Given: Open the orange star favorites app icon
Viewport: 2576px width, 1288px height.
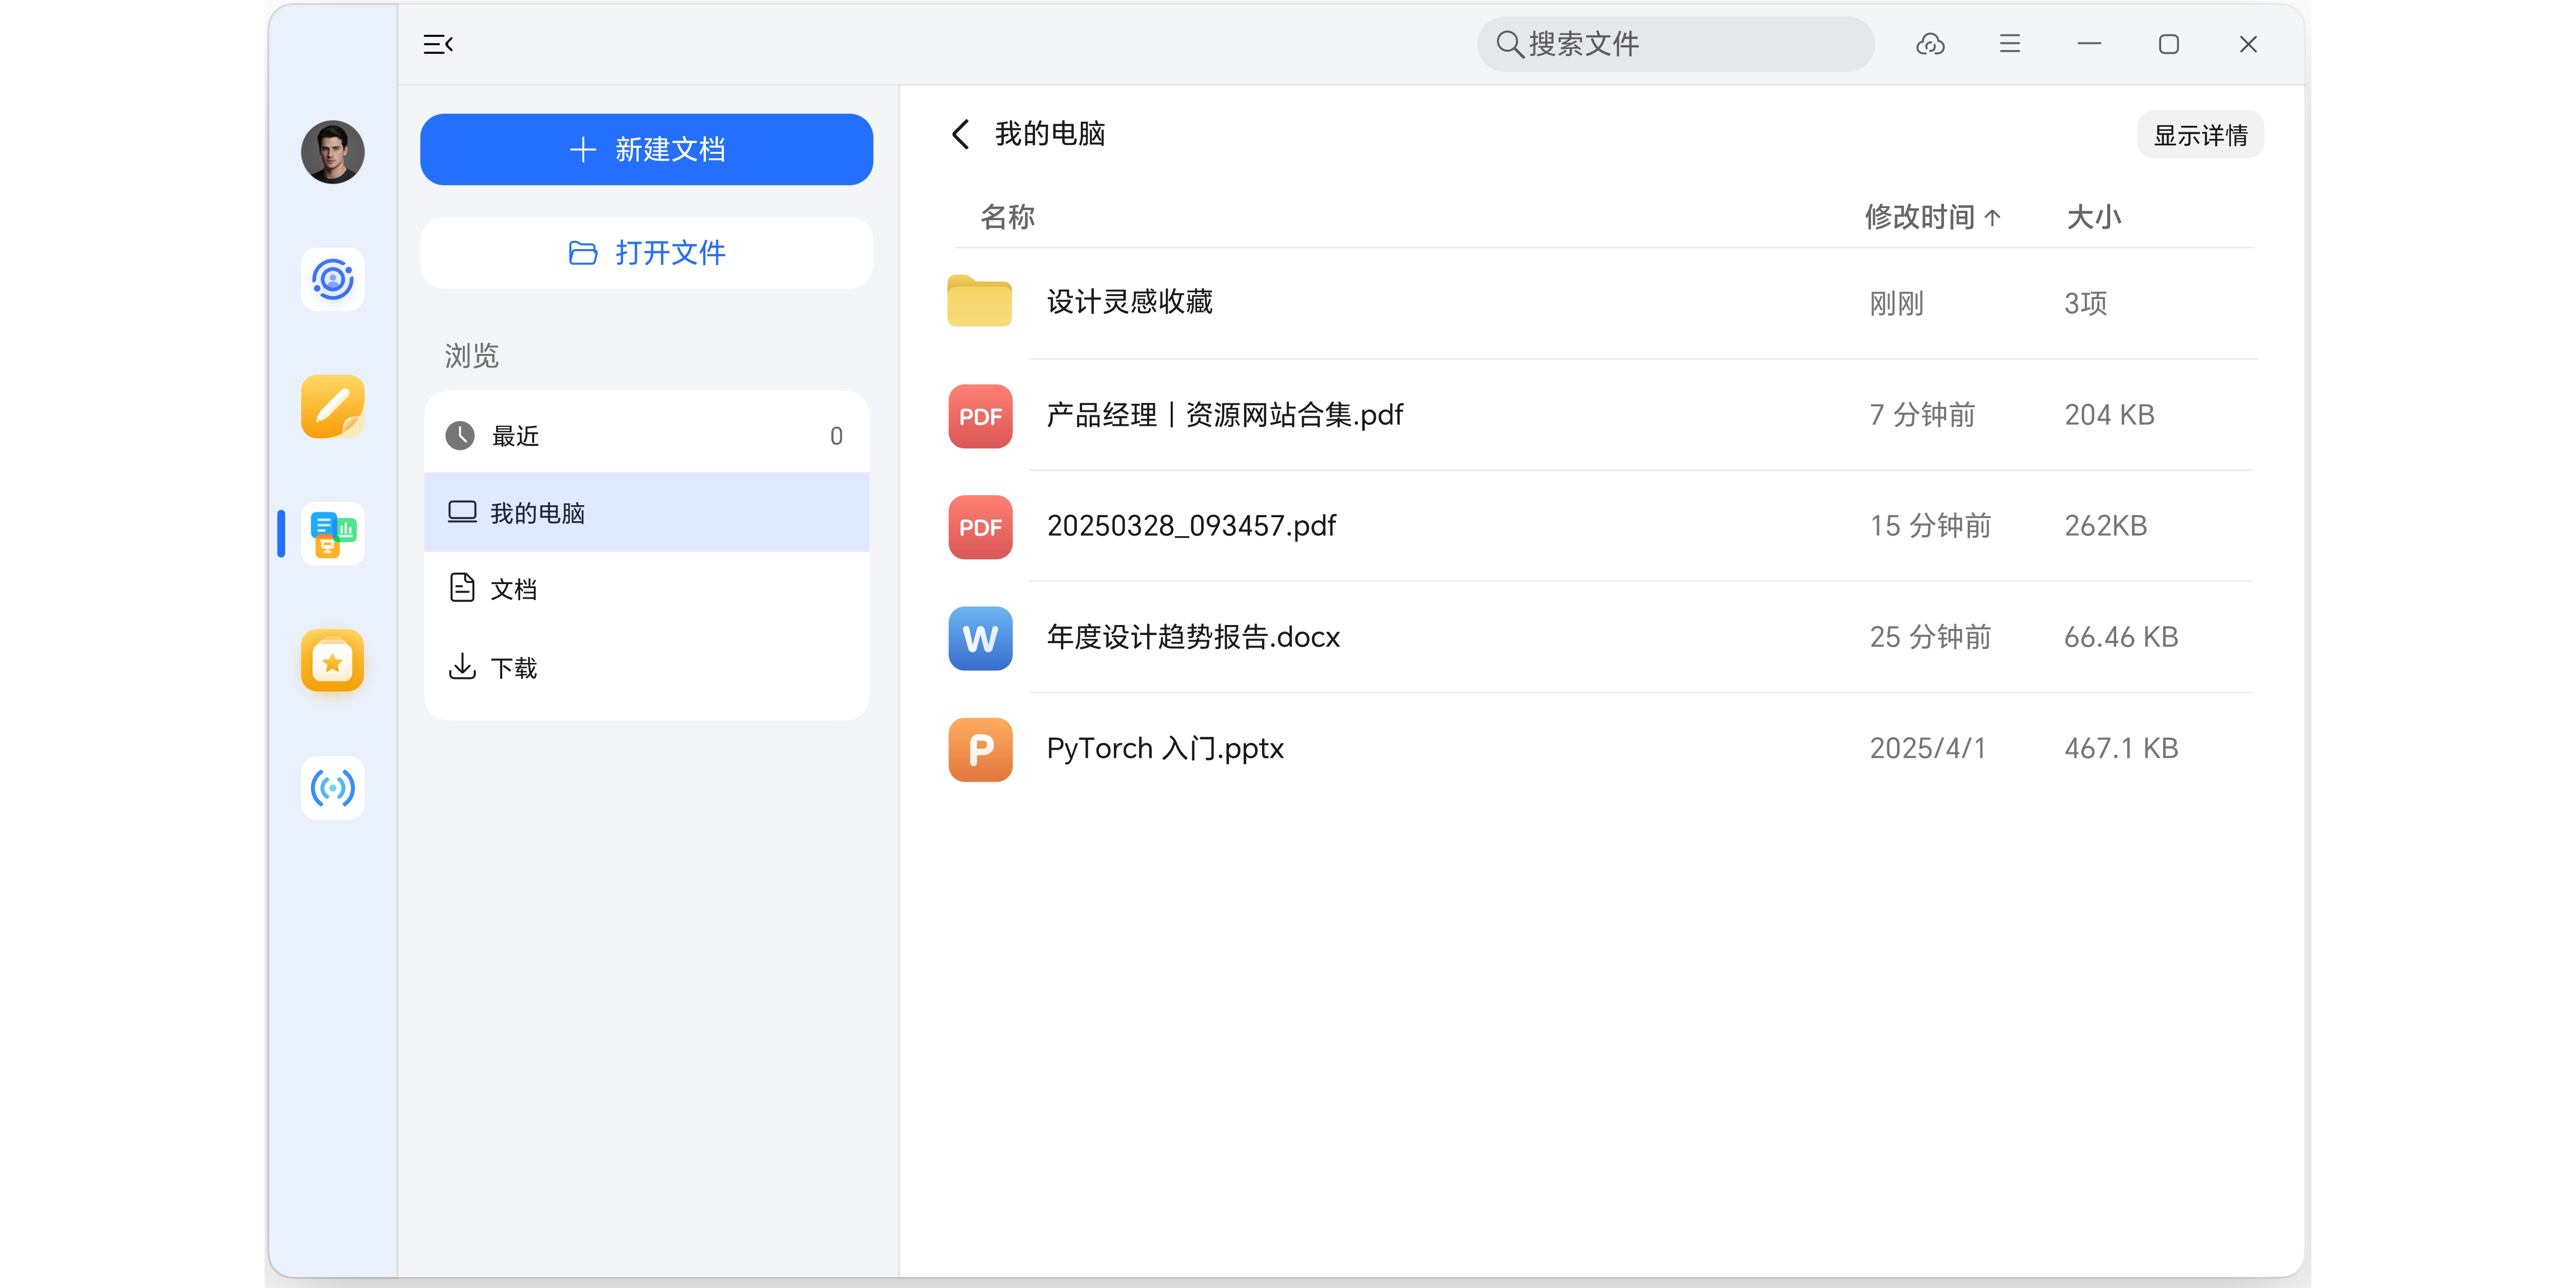Looking at the screenshot, I should point(333,661).
